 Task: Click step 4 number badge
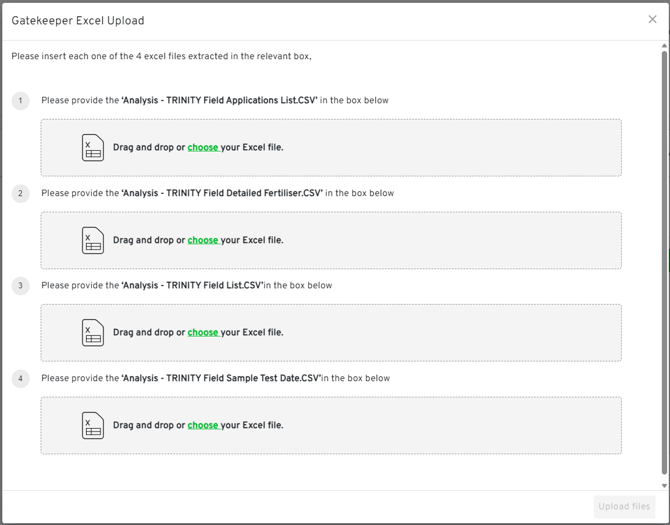pyautogui.click(x=20, y=378)
